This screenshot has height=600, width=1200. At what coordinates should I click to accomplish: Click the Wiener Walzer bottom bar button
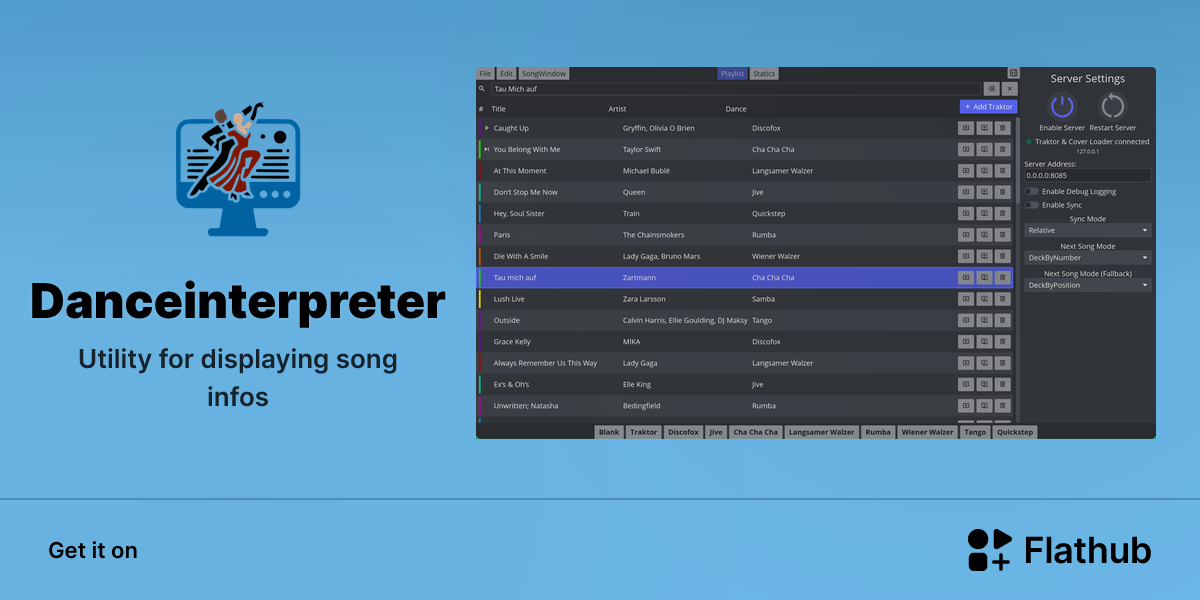pos(927,432)
